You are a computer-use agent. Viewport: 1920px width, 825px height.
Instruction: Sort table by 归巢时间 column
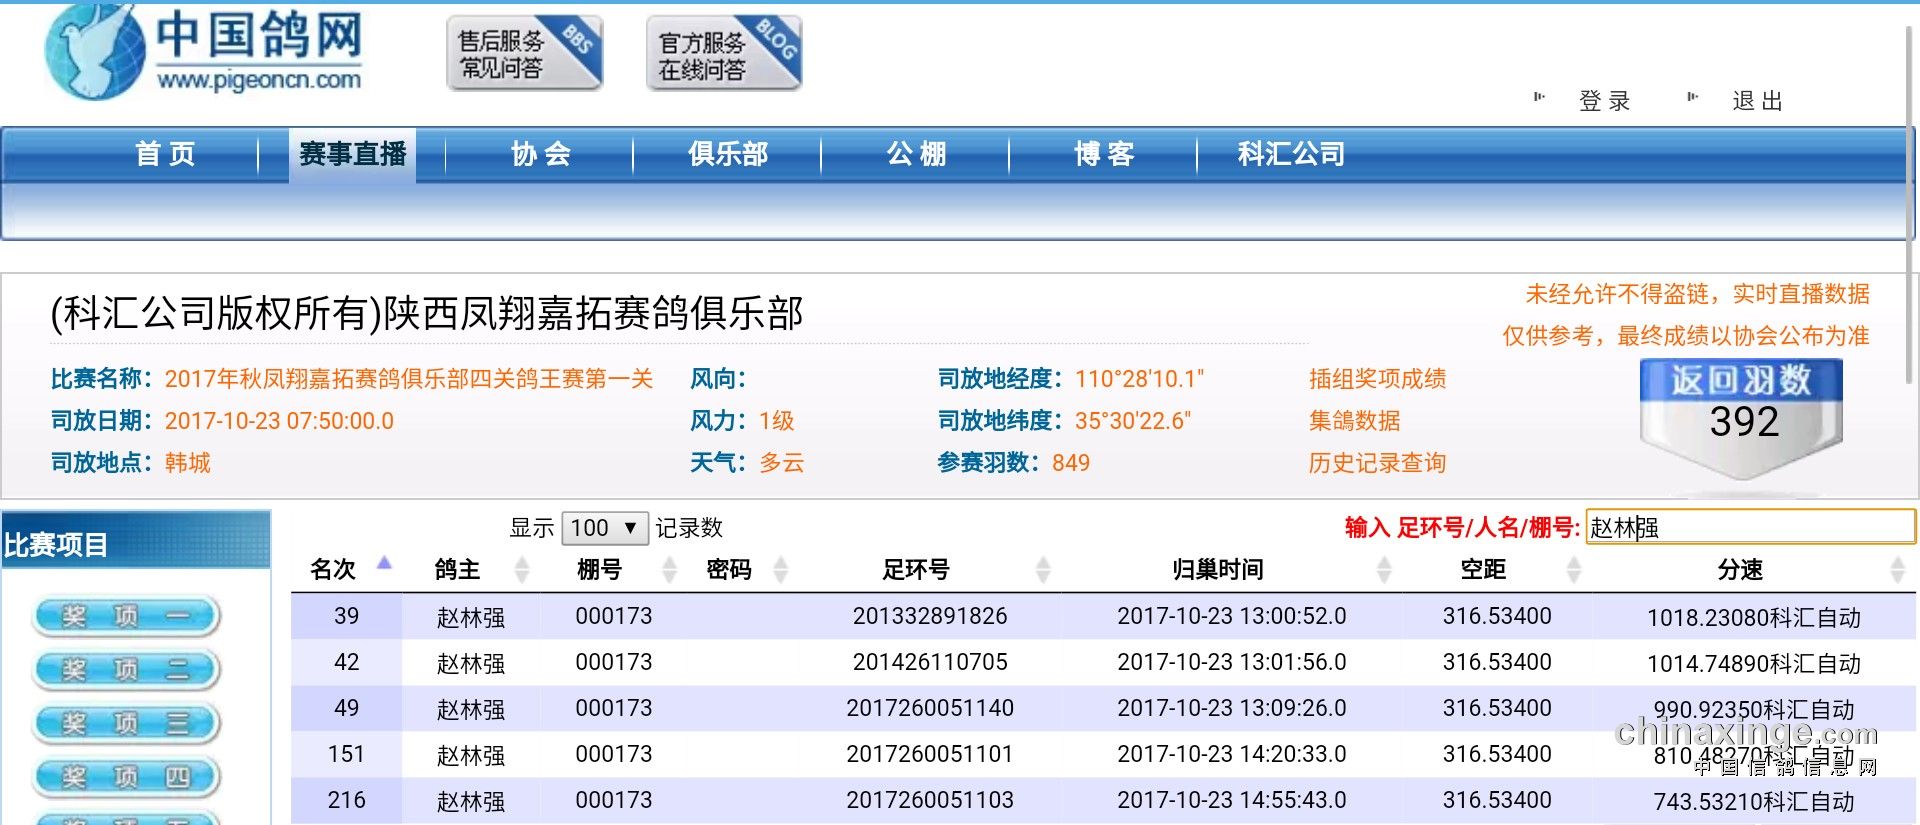pos(1217,570)
